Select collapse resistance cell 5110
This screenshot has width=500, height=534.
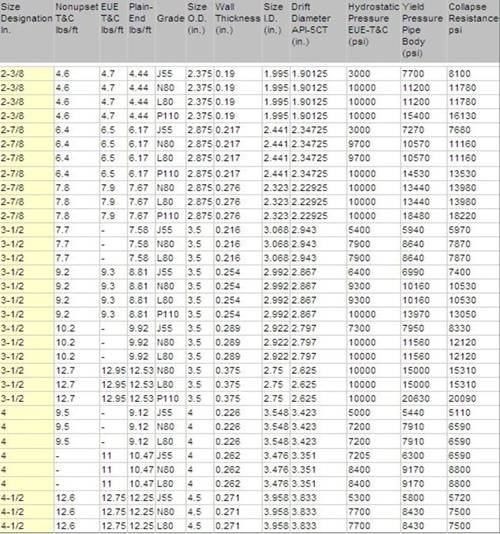(x=460, y=413)
